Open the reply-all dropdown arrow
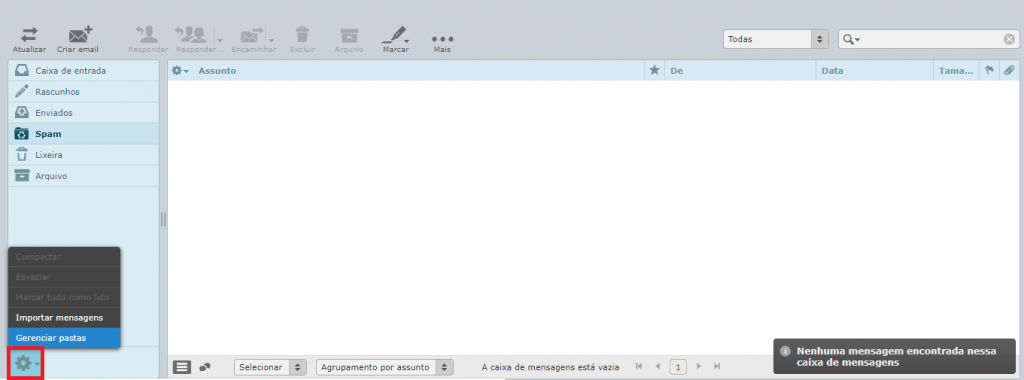 click(219, 40)
